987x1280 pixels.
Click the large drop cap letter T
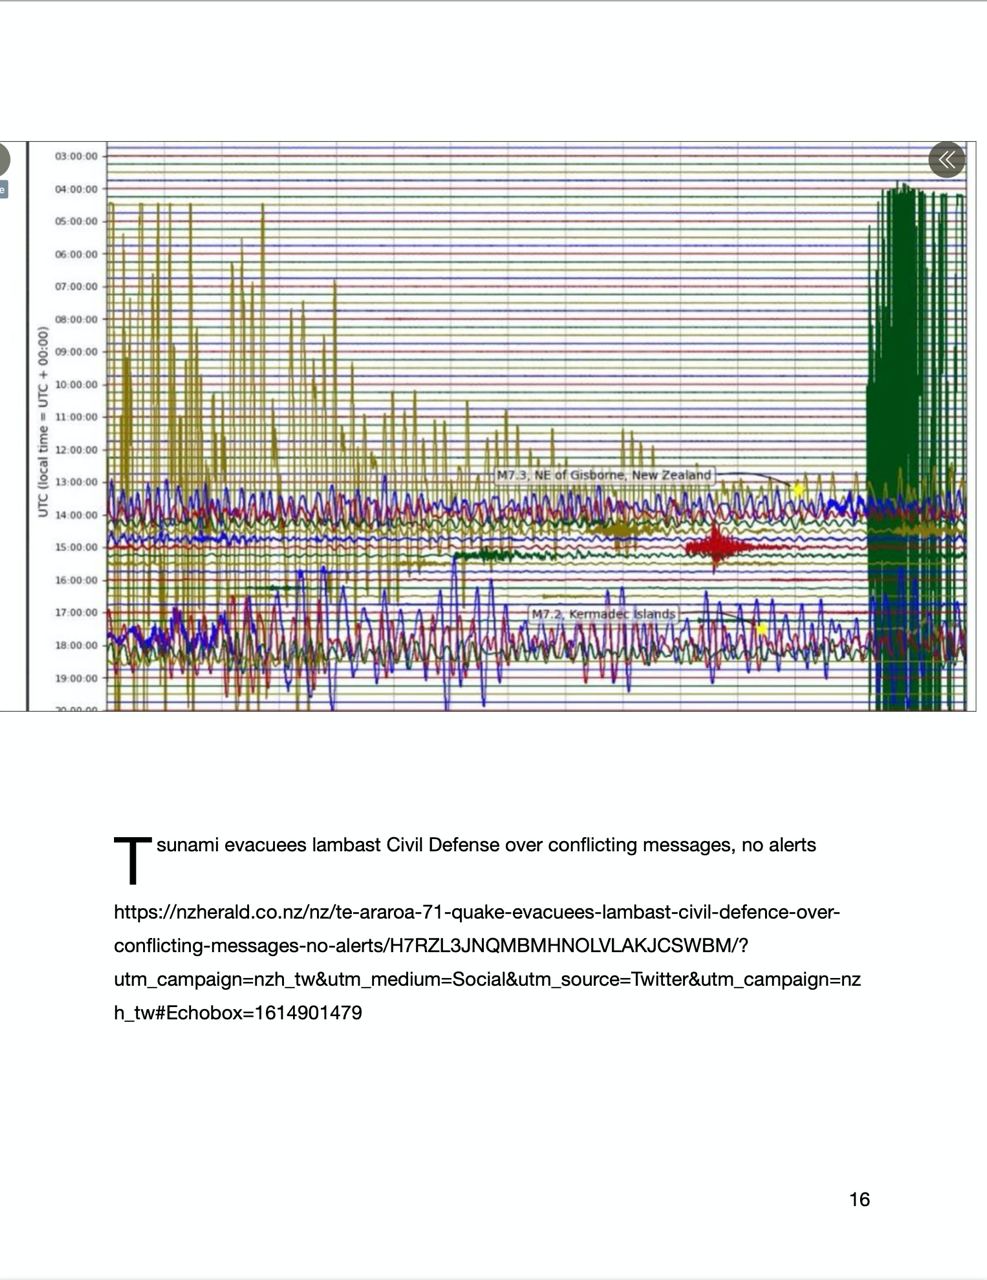132,860
